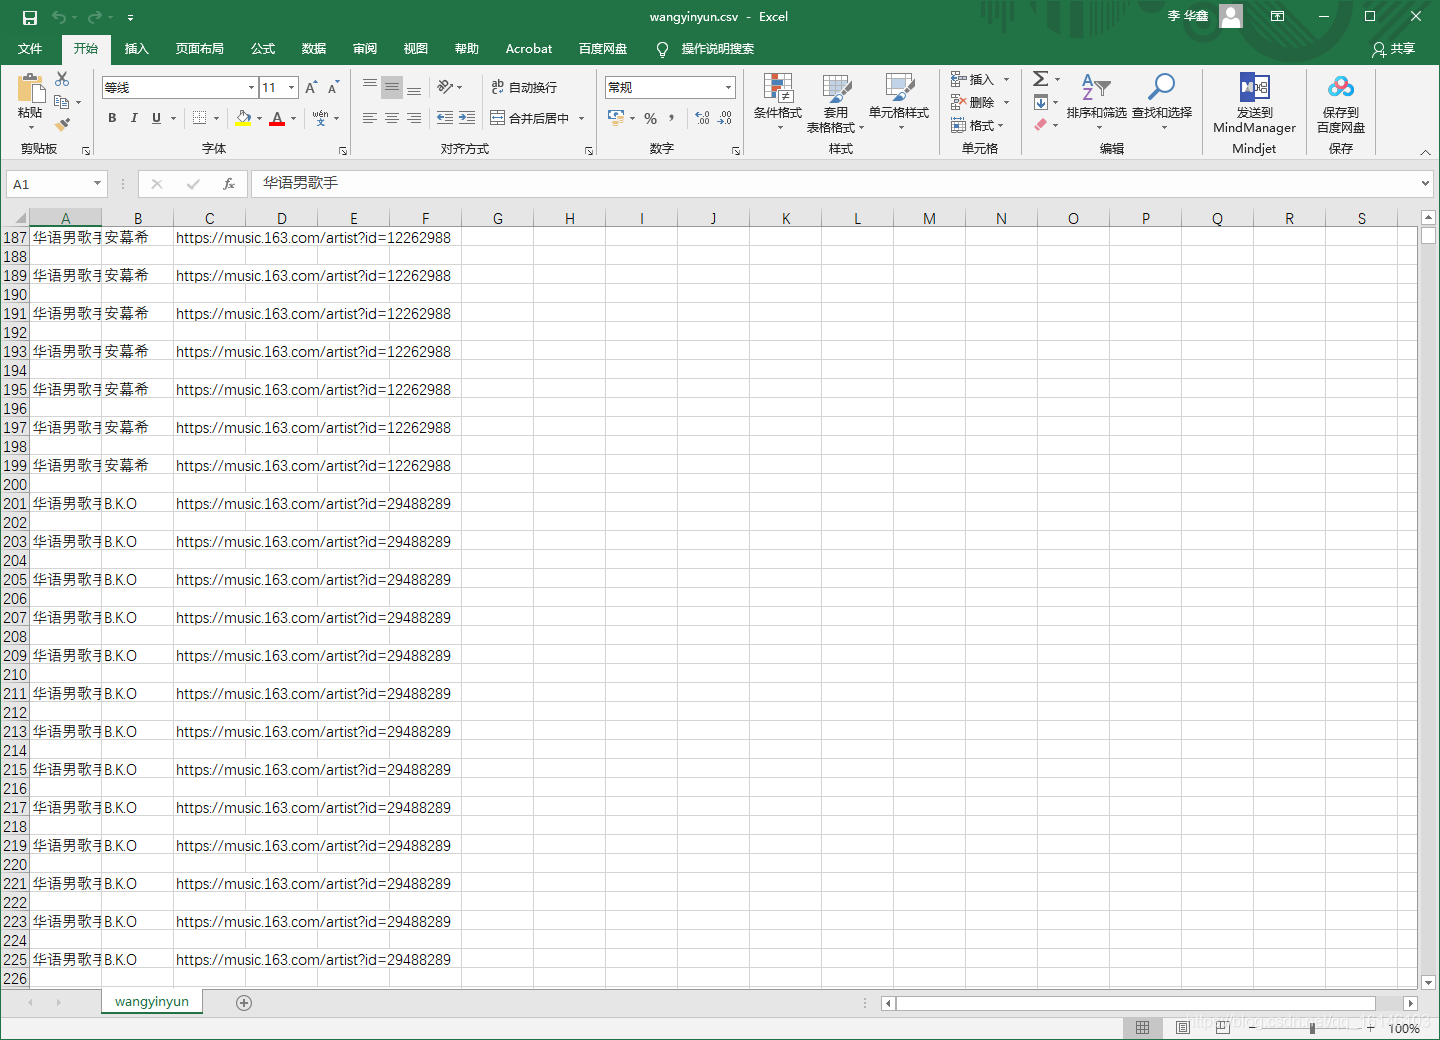The image size is (1440, 1040).
Task: Select the wangyinyun sheet tab
Action: [x=152, y=1002]
